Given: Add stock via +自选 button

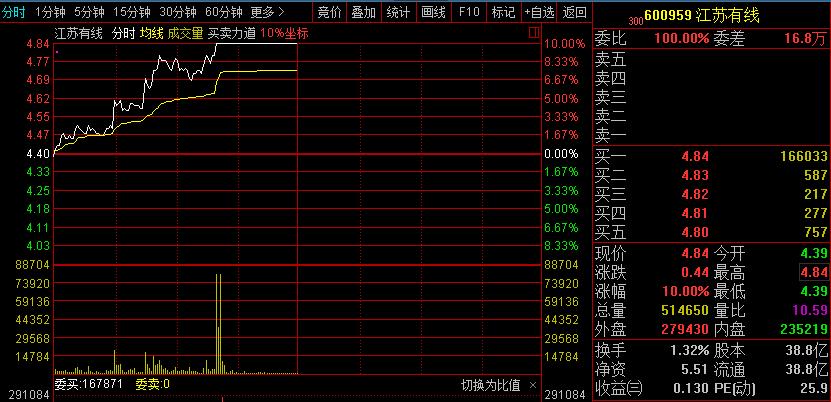Looking at the screenshot, I should 540,12.
